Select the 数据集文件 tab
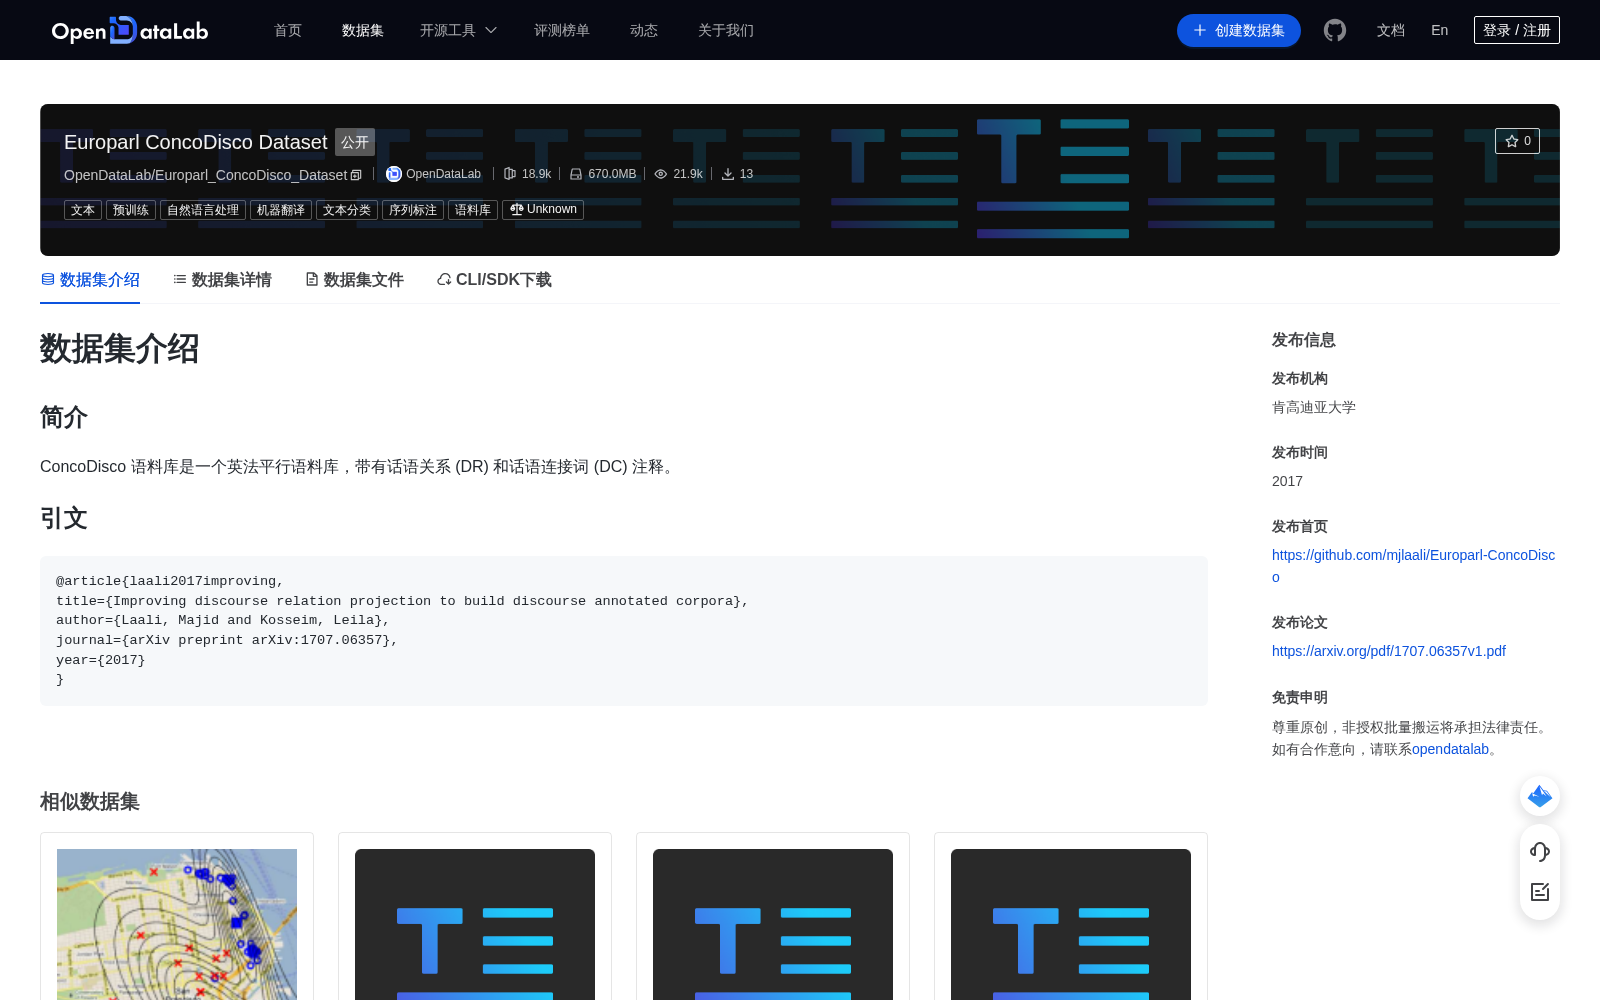 (x=354, y=280)
